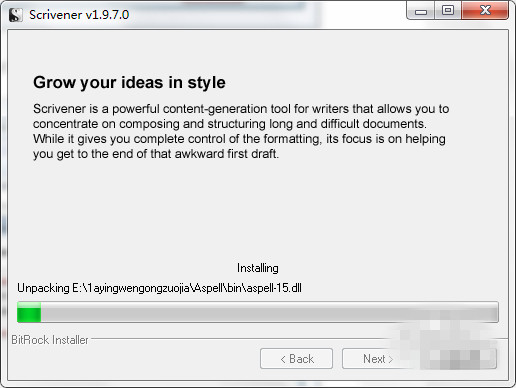The height and width of the screenshot is (388, 516).
Task: Click the Scrivener description paragraph
Action: [x=241, y=131]
